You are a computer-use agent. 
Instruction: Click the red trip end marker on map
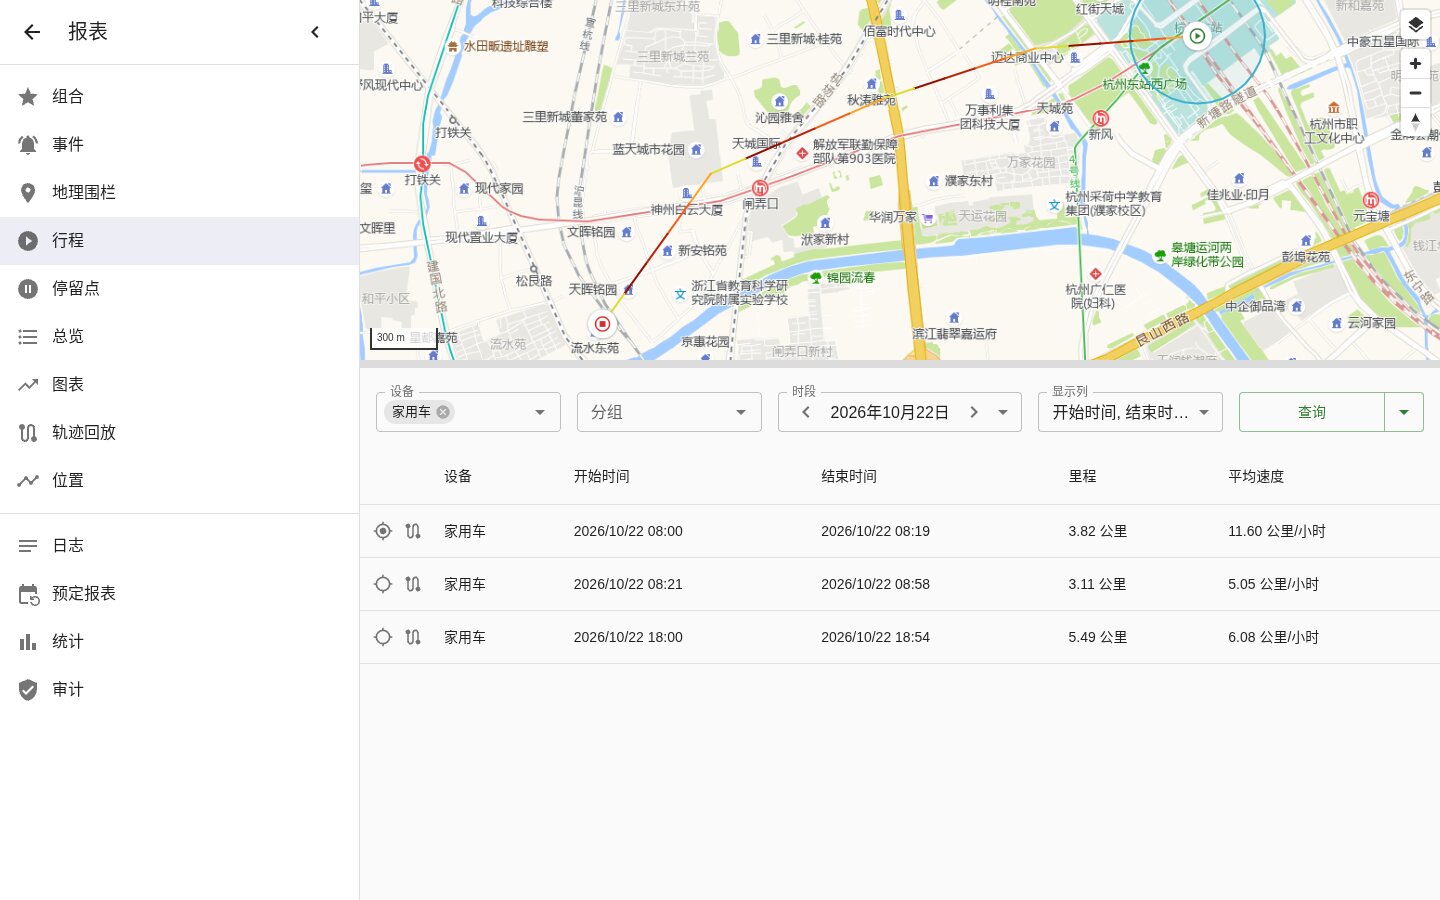(602, 324)
